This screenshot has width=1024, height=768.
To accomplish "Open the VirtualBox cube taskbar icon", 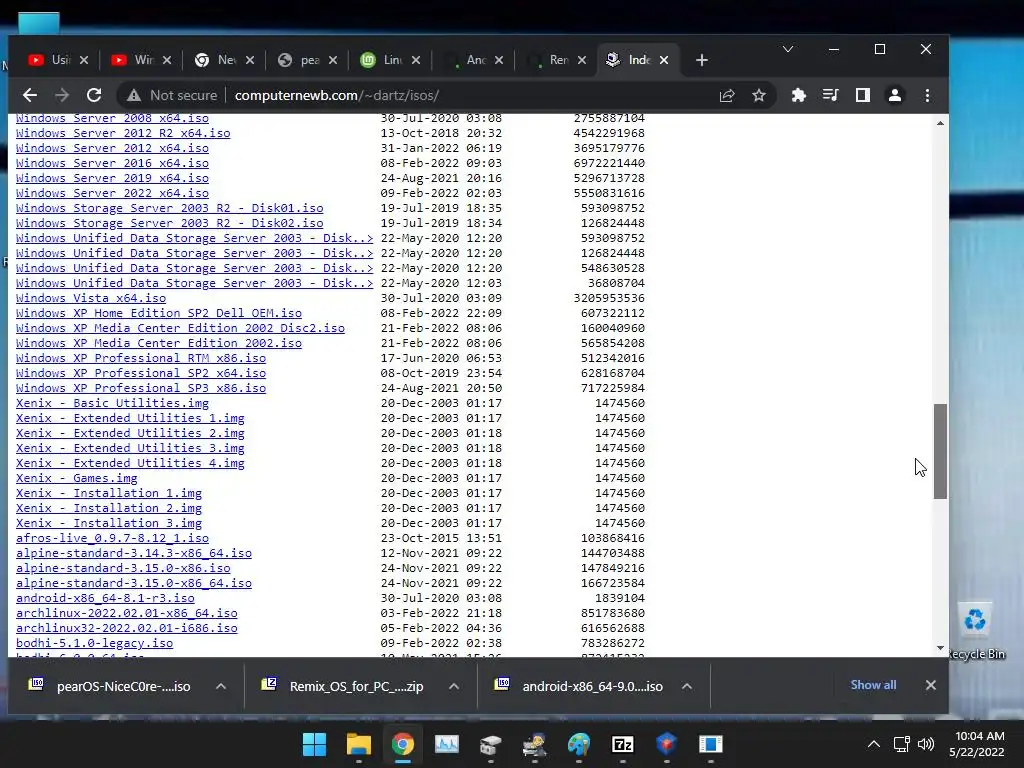I will 667,744.
